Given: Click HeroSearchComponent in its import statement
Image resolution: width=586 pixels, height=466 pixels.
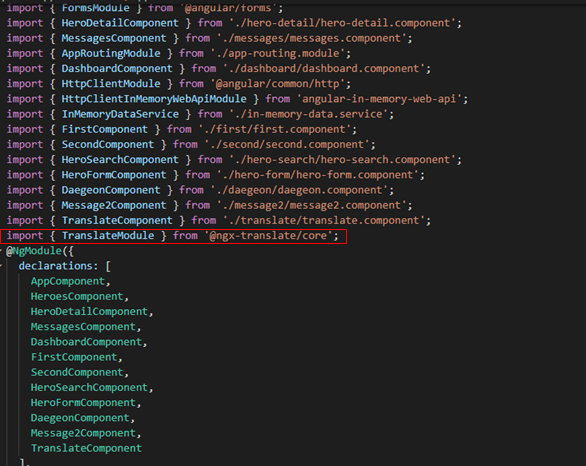Looking at the screenshot, I should pyautogui.click(x=120, y=160).
